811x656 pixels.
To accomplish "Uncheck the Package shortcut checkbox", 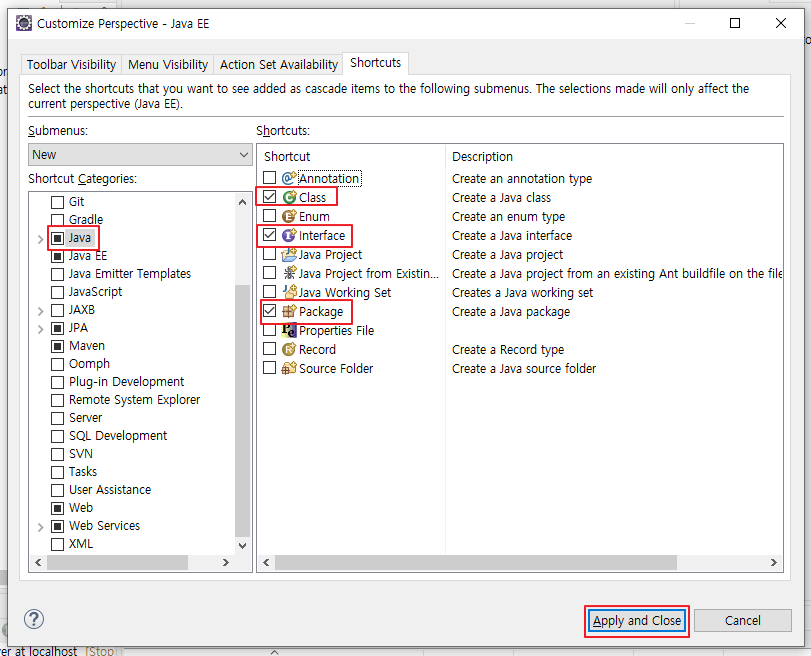I will pyautogui.click(x=269, y=311).
